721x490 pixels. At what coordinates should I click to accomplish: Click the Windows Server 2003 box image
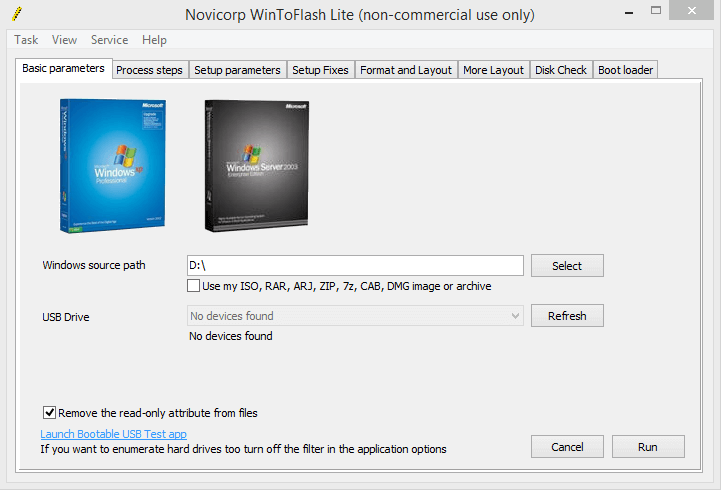click(257, 165)
